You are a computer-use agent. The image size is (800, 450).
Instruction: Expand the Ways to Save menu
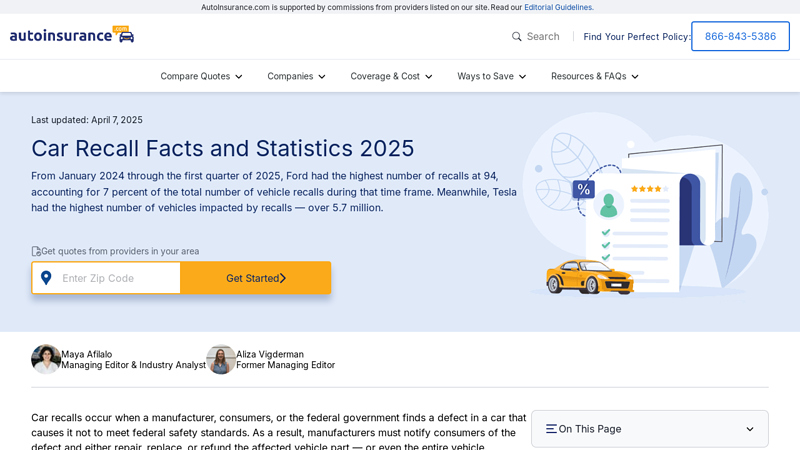(491, 76)
